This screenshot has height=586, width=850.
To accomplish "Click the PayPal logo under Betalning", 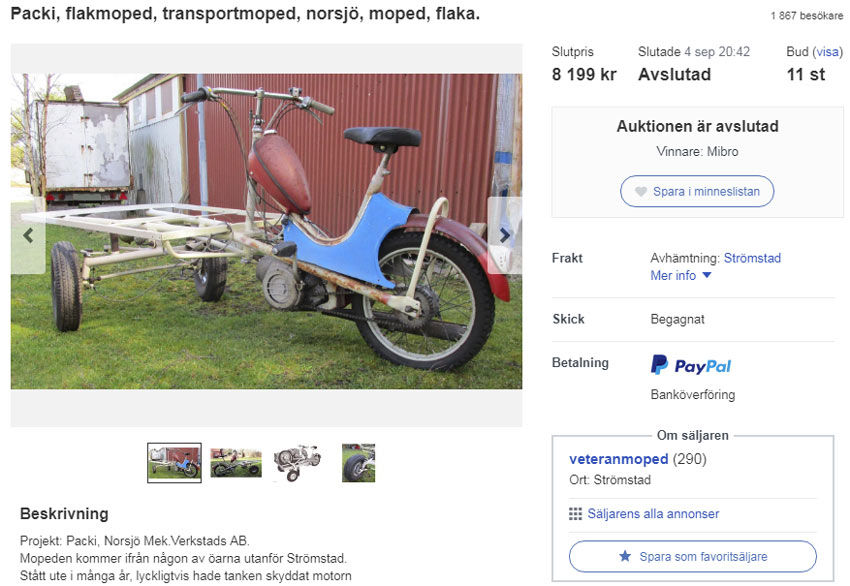I will 691,365.
